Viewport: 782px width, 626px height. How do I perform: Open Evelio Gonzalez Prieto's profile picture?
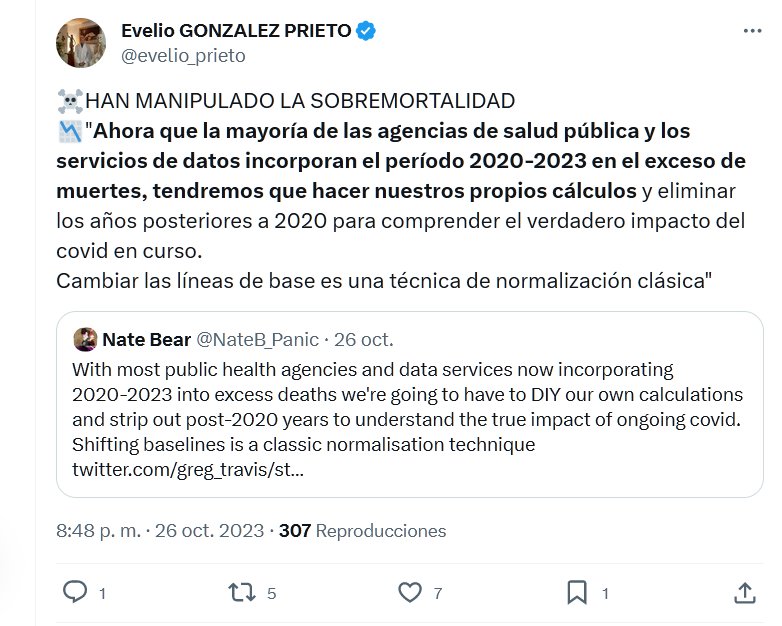point(81,43)
